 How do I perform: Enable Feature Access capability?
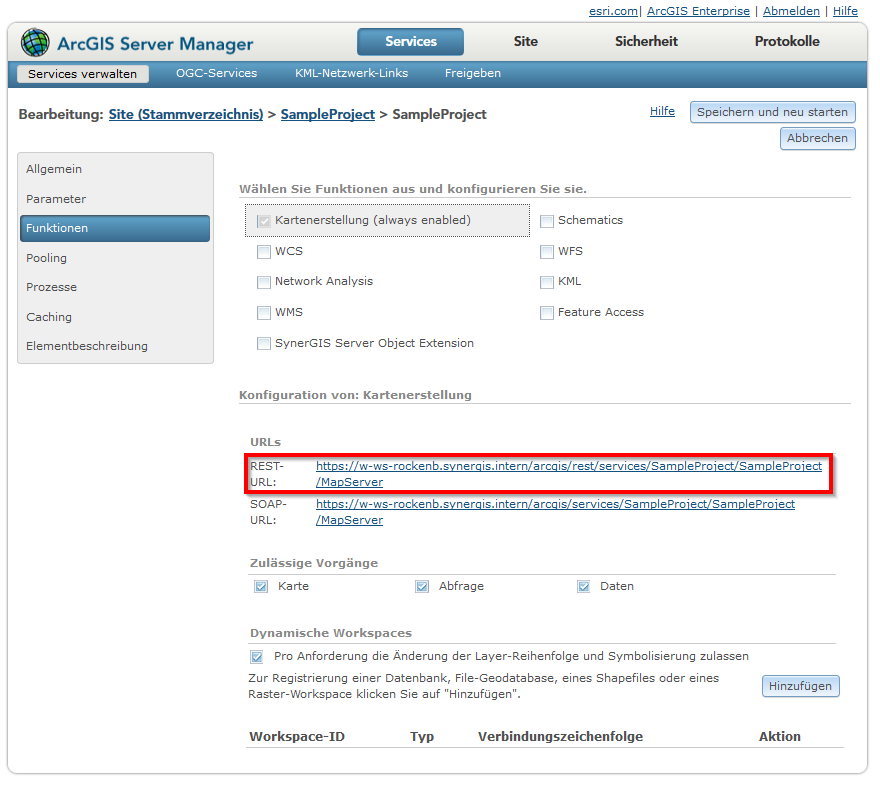pyautogui.click(x=546, y=312)
